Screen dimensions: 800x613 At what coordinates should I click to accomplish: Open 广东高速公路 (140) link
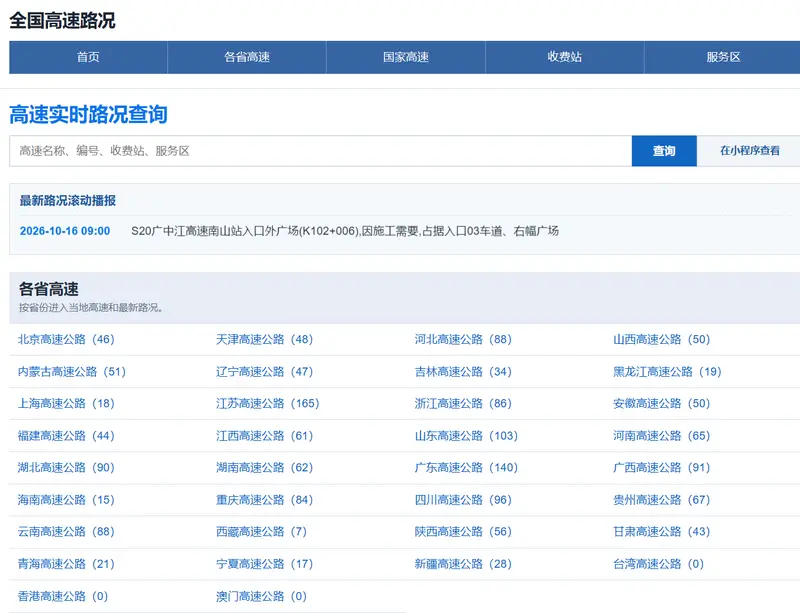pyautogui.click(x=466, y=468)
